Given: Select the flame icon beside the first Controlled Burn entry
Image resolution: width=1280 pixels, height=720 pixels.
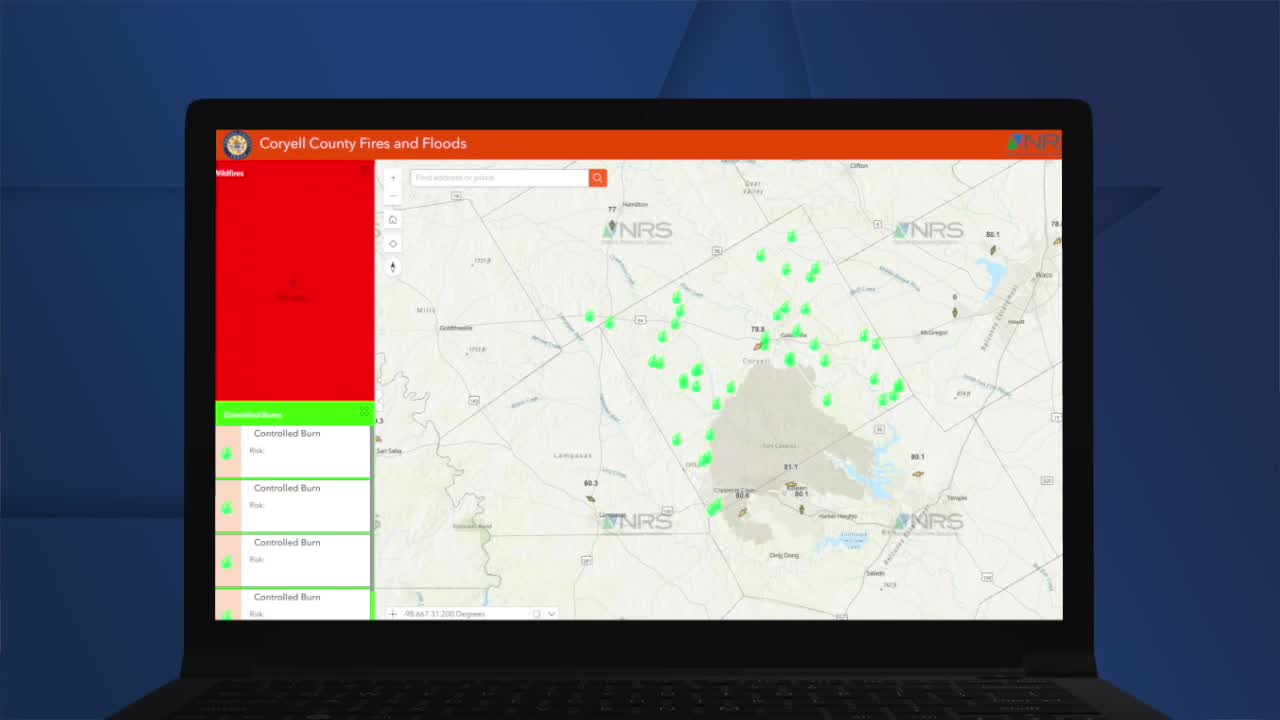Looking at the screenshot, I should coord(226,452).
